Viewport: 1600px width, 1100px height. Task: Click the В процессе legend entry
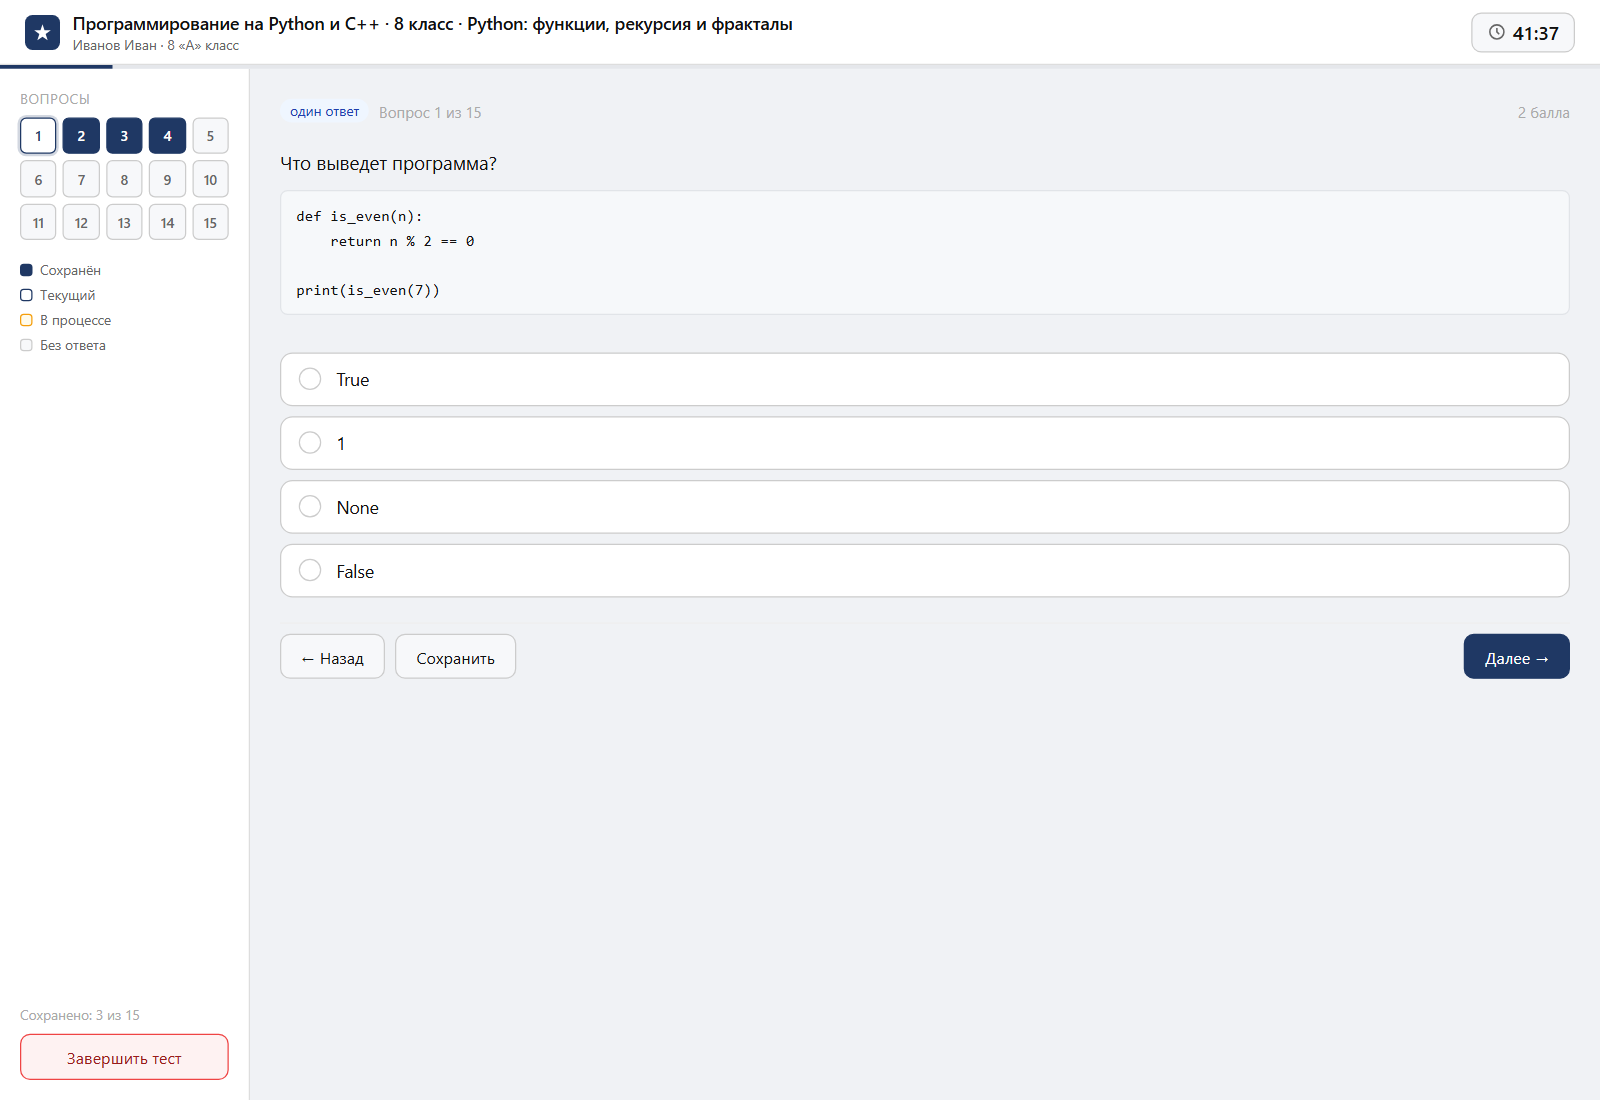66,320
